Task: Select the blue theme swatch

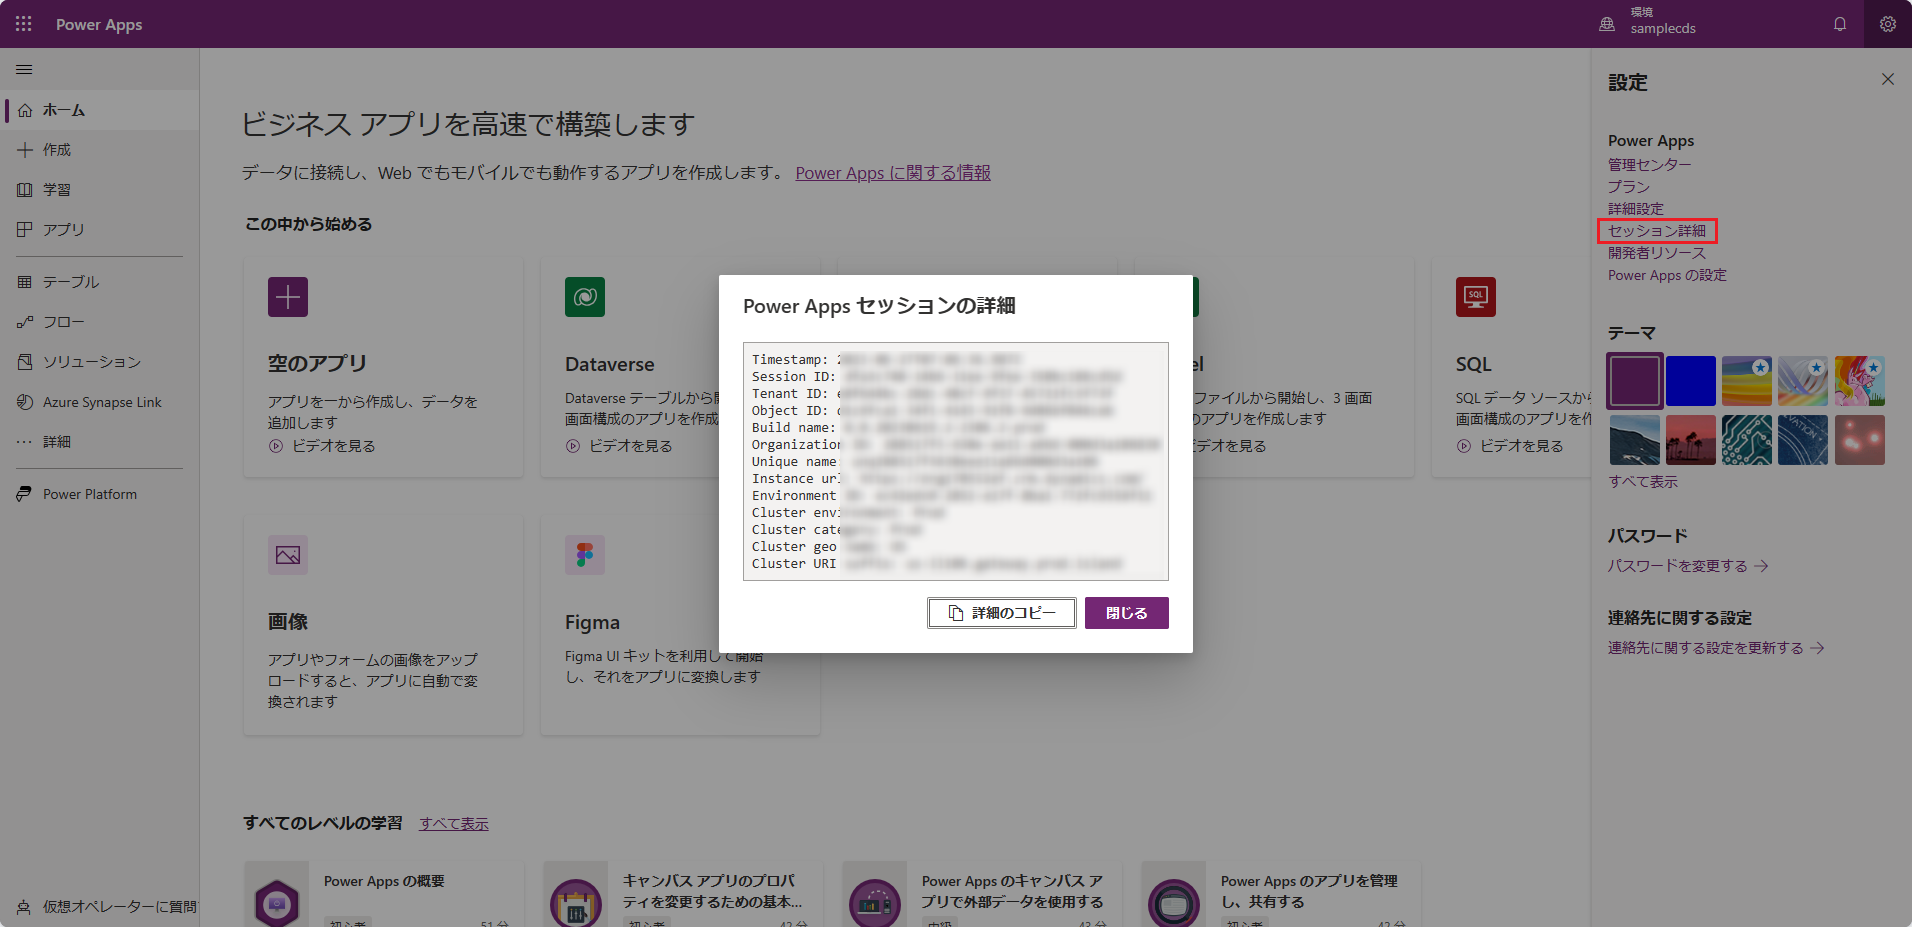Action: 1690,381
